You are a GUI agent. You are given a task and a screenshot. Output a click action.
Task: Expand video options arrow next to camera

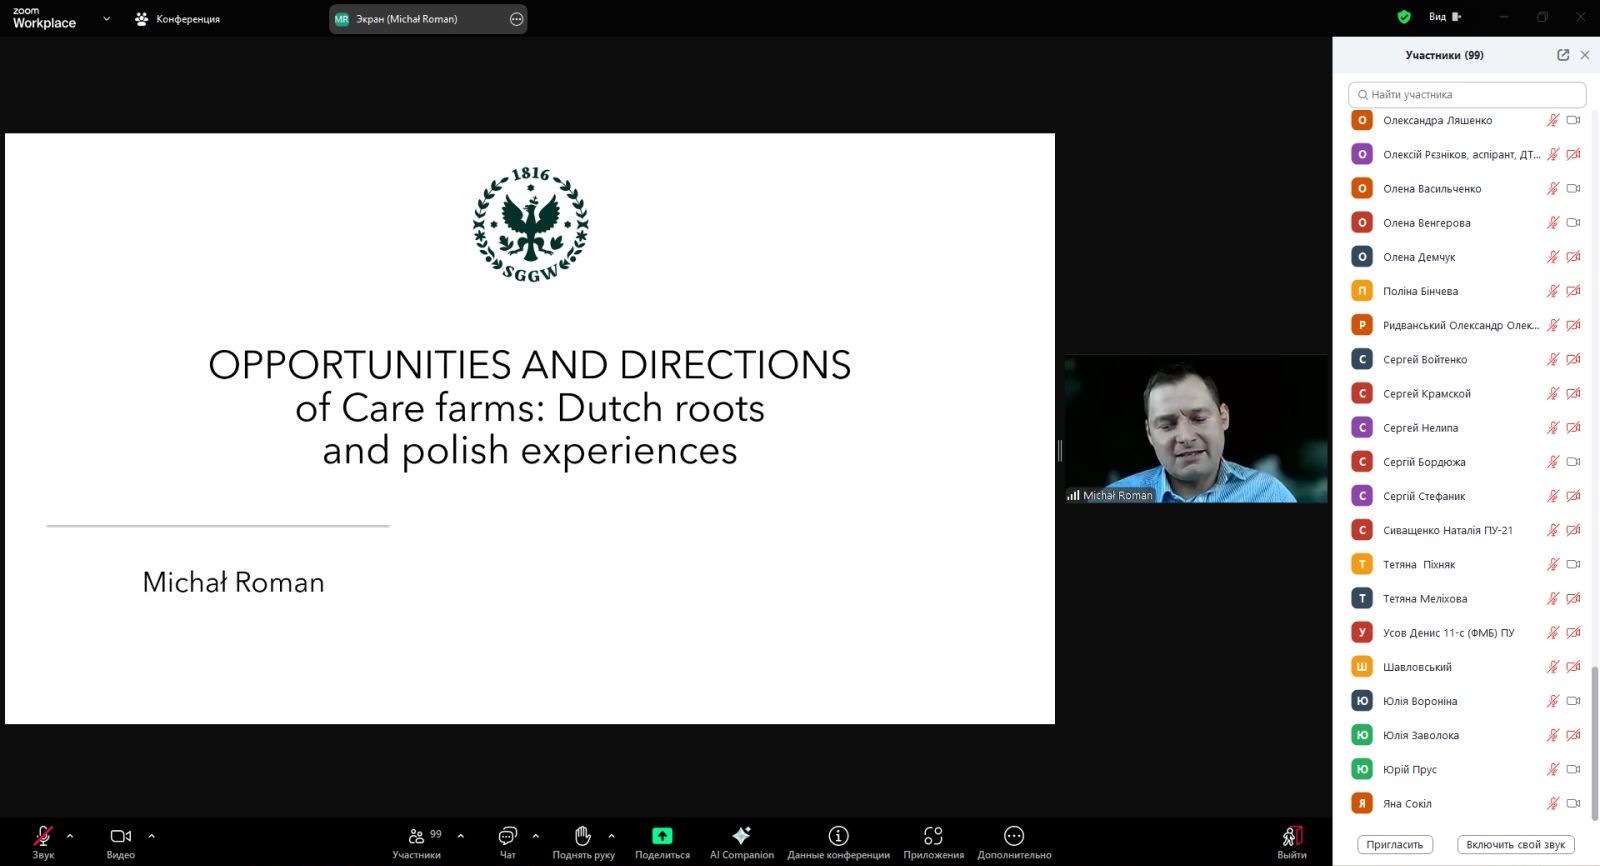(x=151, y=836)
